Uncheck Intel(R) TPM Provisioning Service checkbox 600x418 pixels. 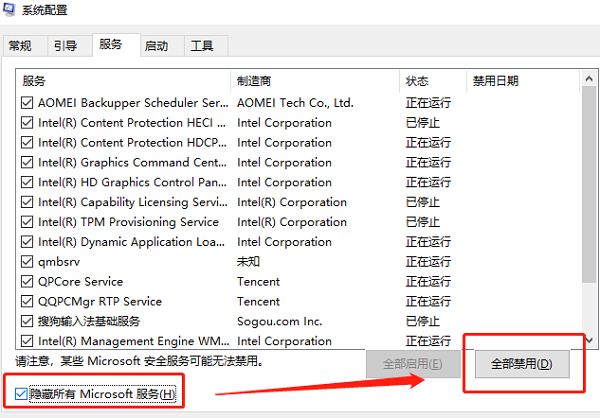click(27, 222)
